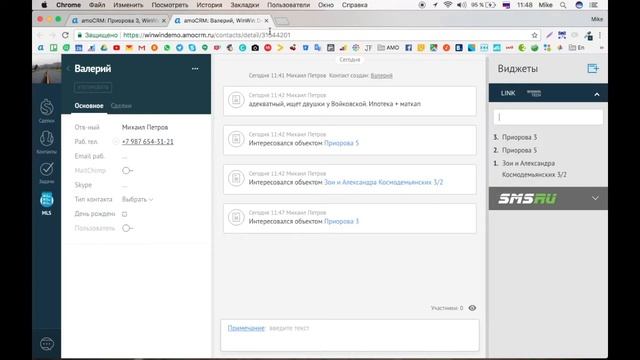Open the YouTube bookmark icon

pos(116,48)
